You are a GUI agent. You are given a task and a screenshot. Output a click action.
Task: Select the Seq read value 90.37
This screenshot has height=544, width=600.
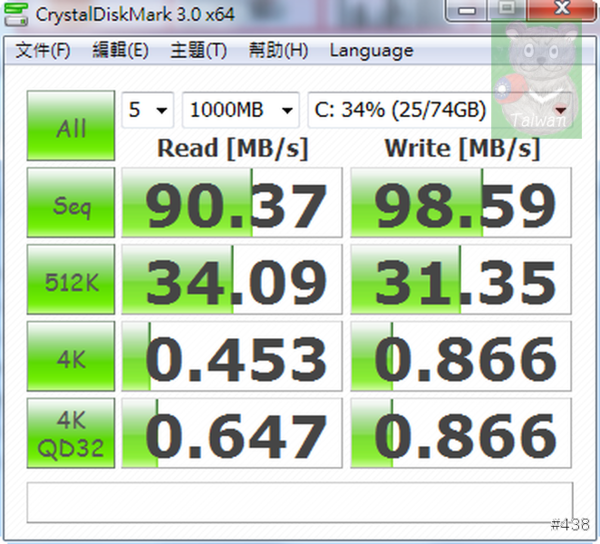[x=232, y=202]
